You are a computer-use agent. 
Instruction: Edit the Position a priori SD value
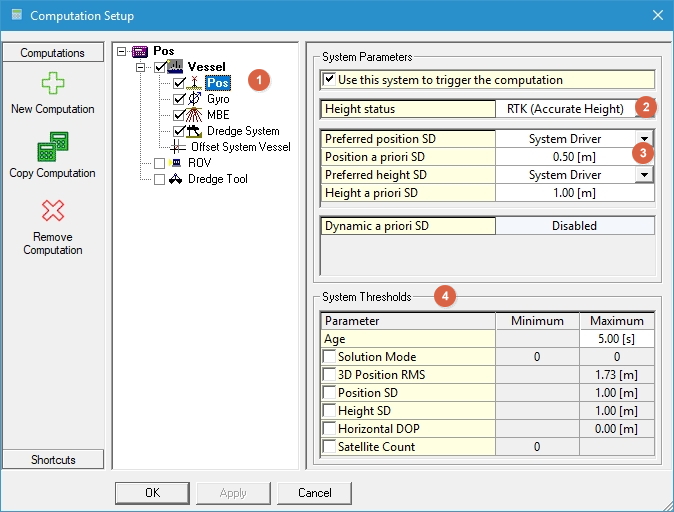(x=576, y=157)
